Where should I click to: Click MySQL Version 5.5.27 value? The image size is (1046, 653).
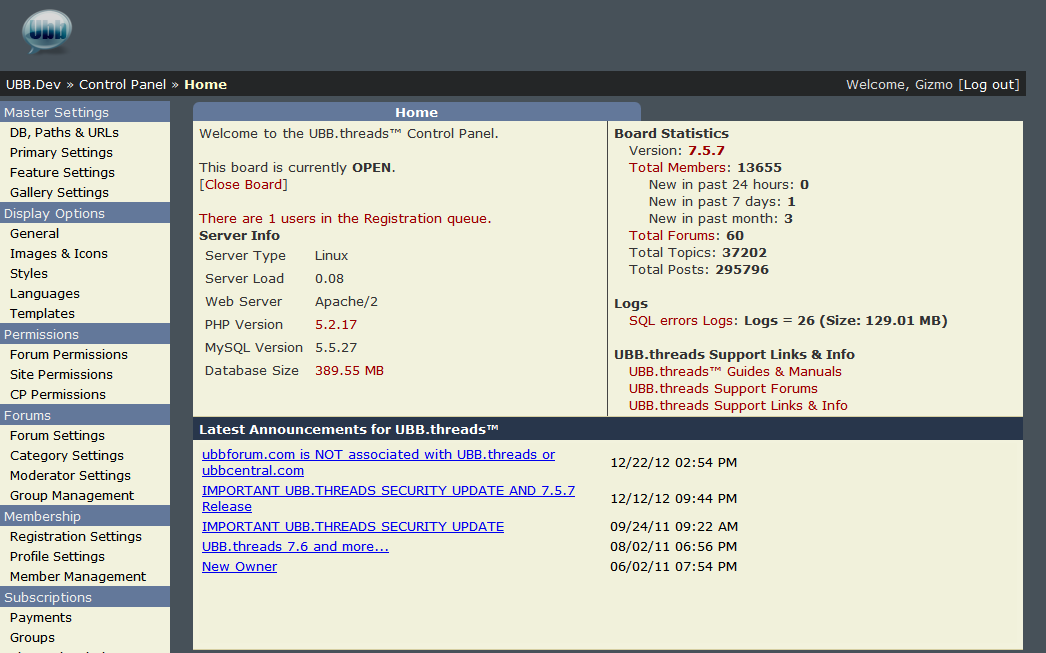(x=336, y=348)
